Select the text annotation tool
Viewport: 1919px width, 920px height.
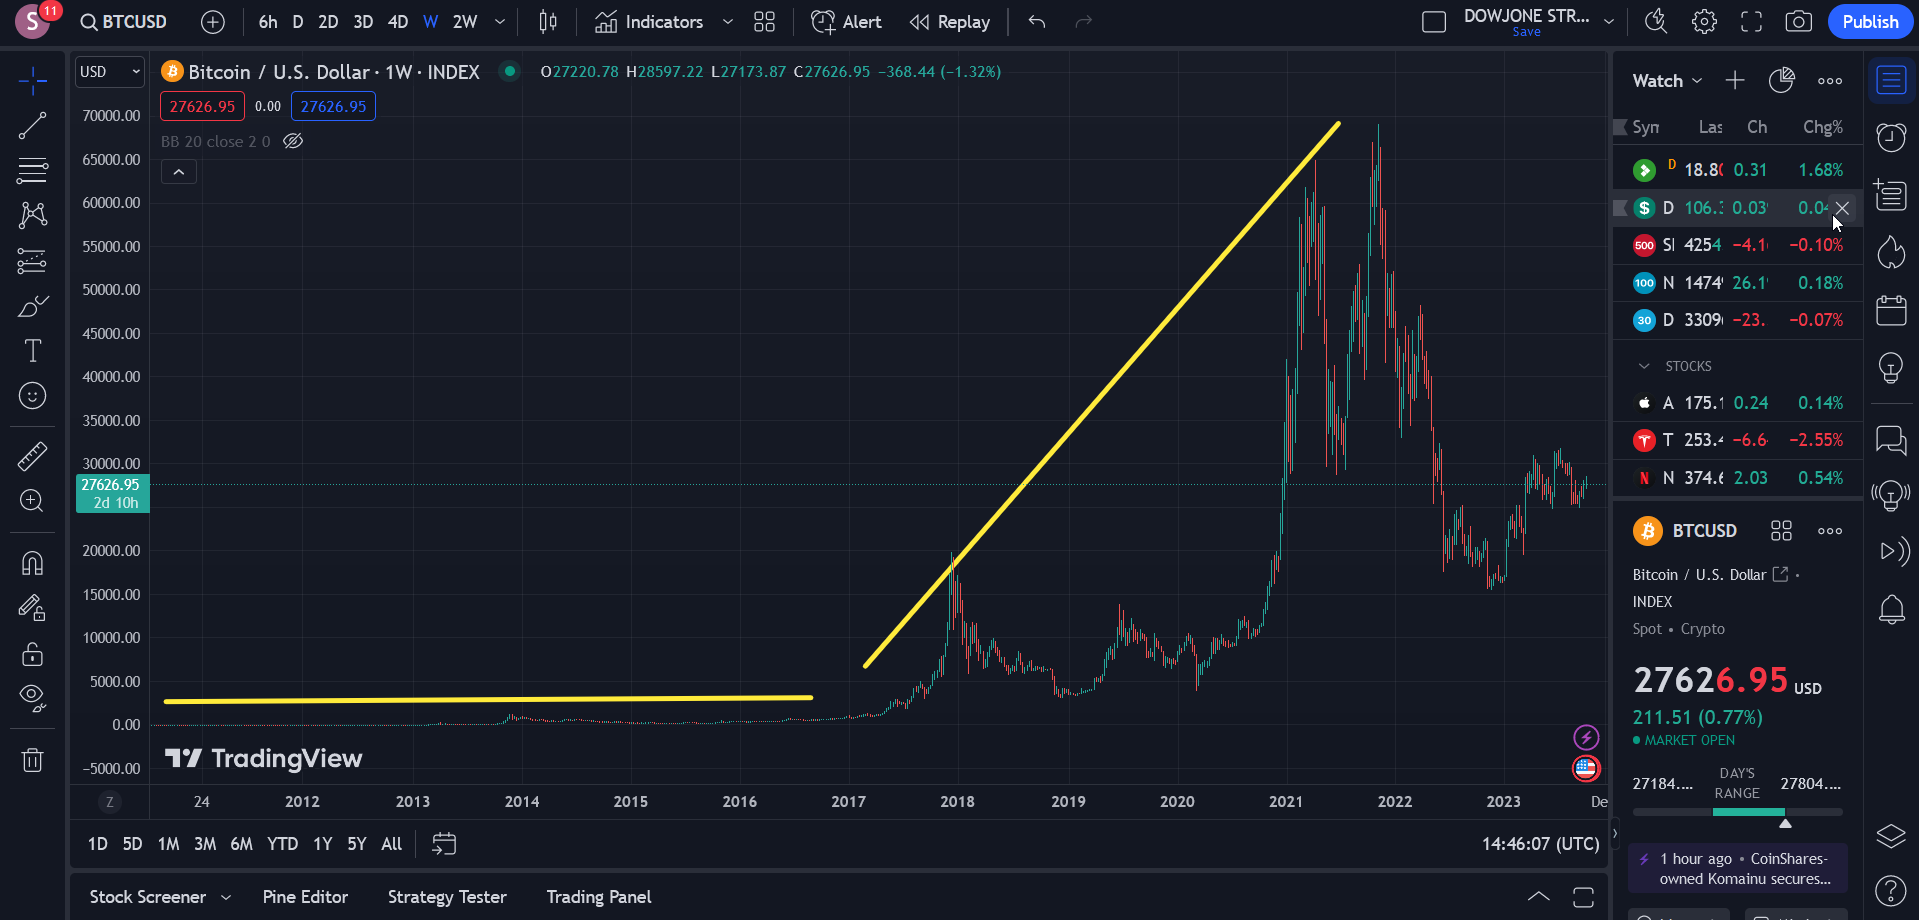point(32,351)
